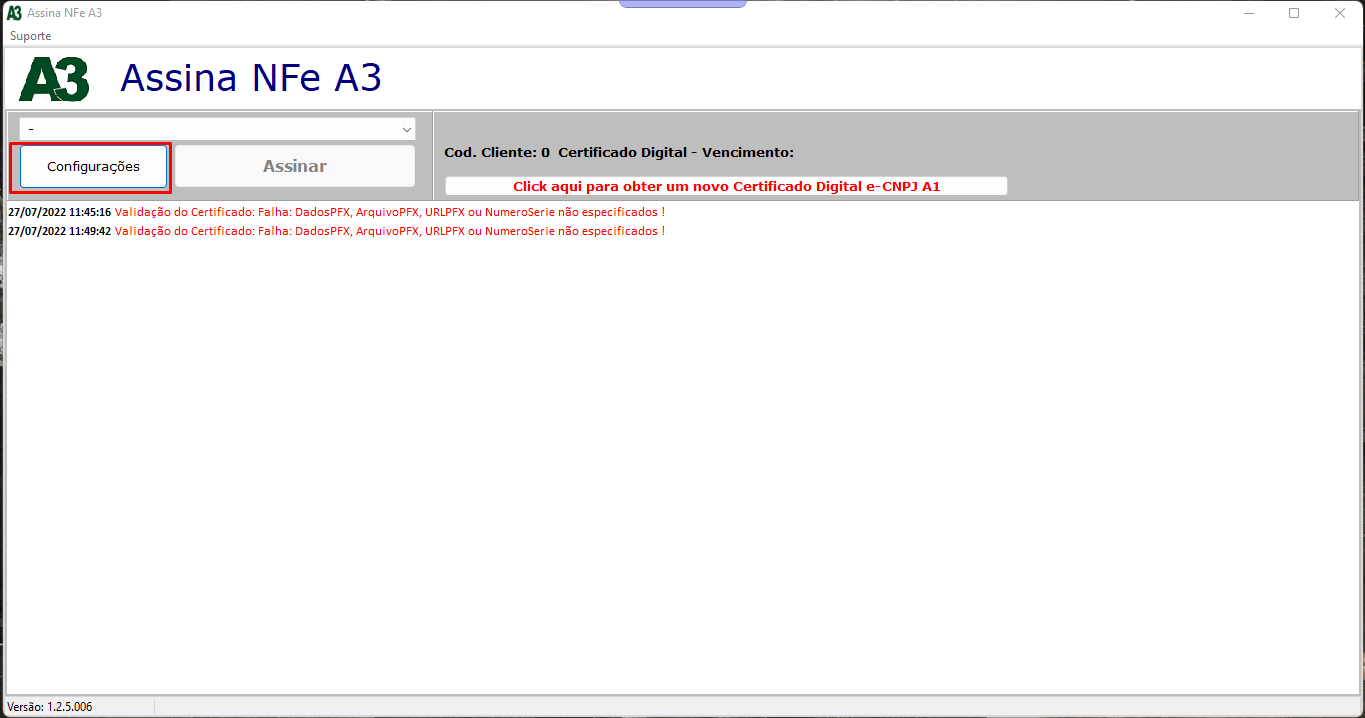Click the A3 logo image
Screen dimensions: 1365x718
pos(54,79)
